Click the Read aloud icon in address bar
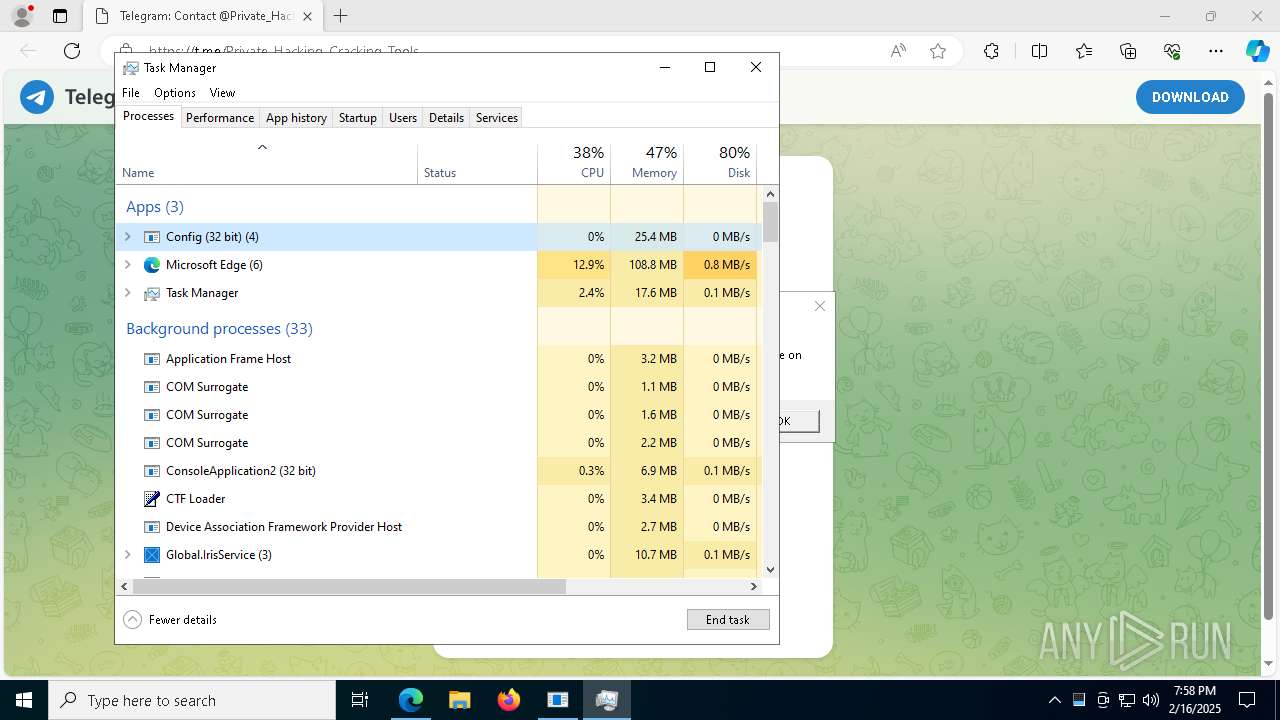This screenshot has width=1280, height=720. pos(898,51)
